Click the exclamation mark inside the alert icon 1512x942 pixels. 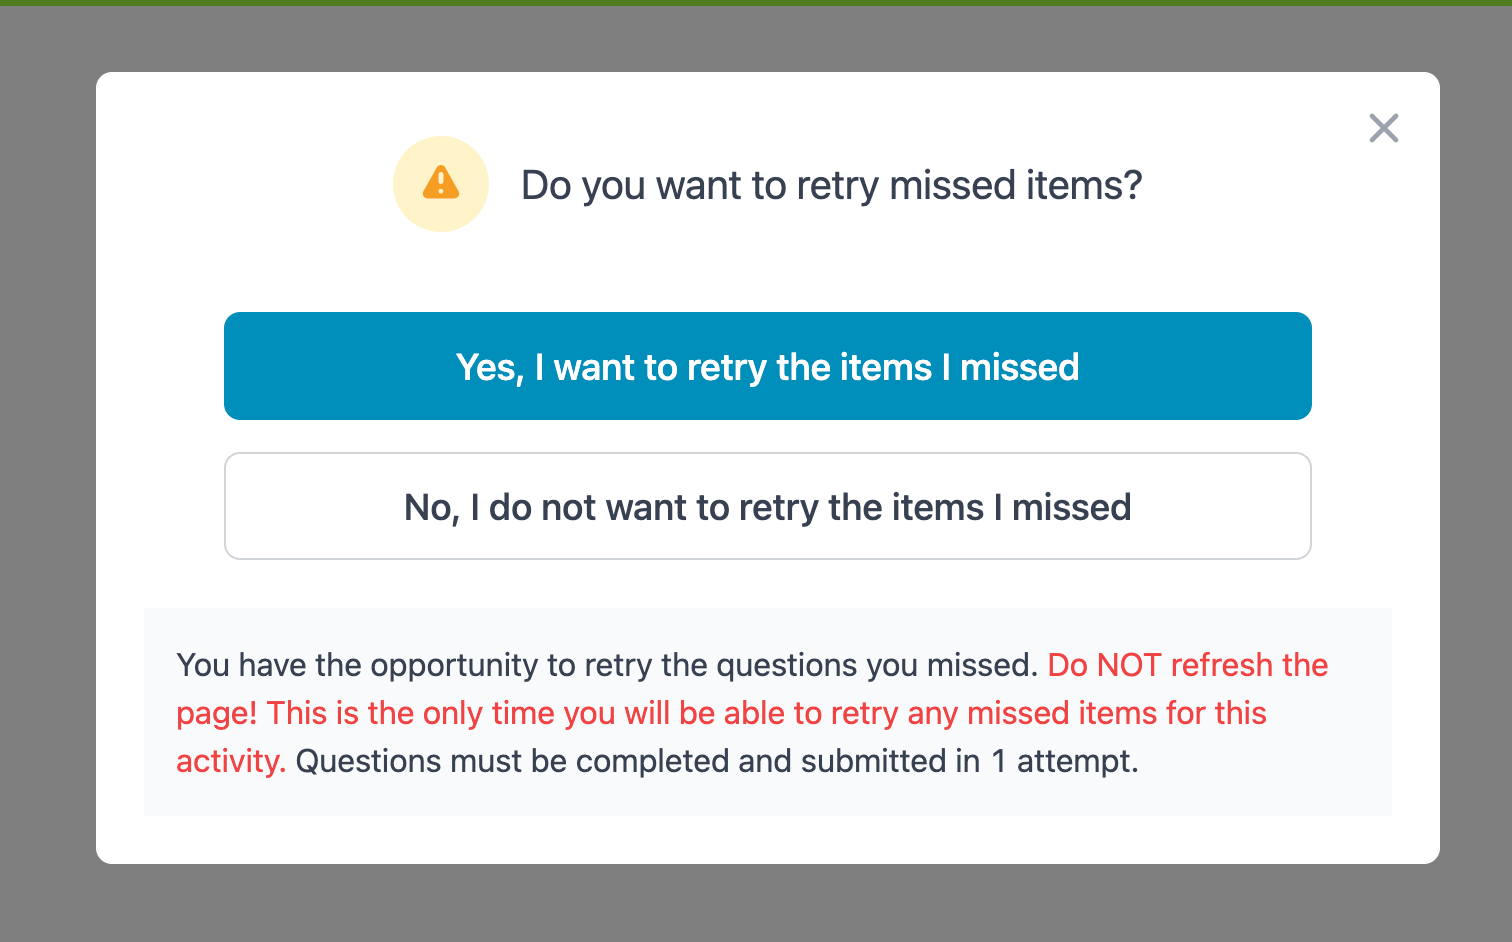(441, 184)
